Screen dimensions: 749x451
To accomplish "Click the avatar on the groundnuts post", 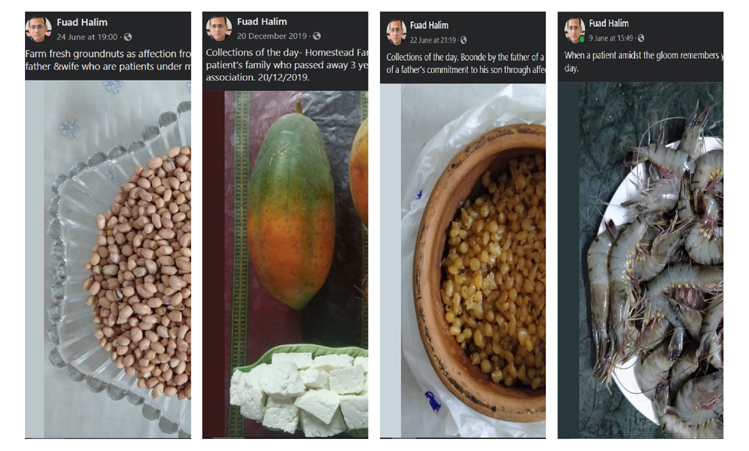I will click(38, 29).
